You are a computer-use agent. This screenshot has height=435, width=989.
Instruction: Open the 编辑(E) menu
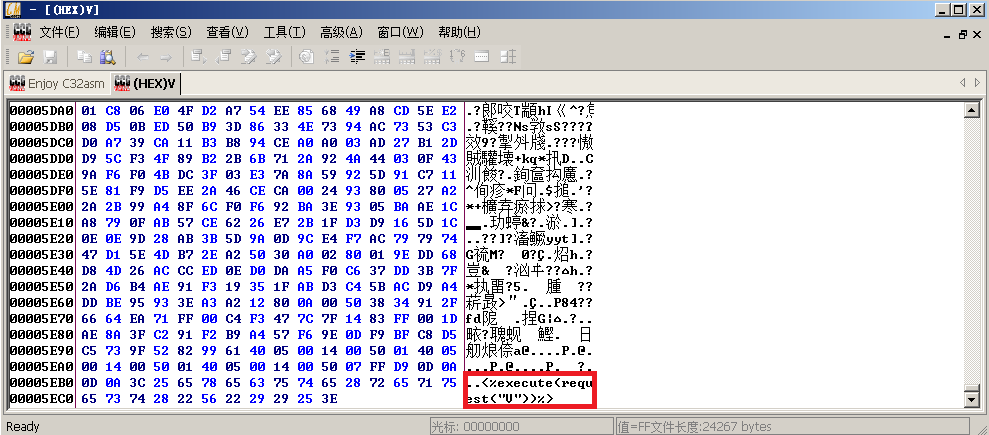point(115,32)
